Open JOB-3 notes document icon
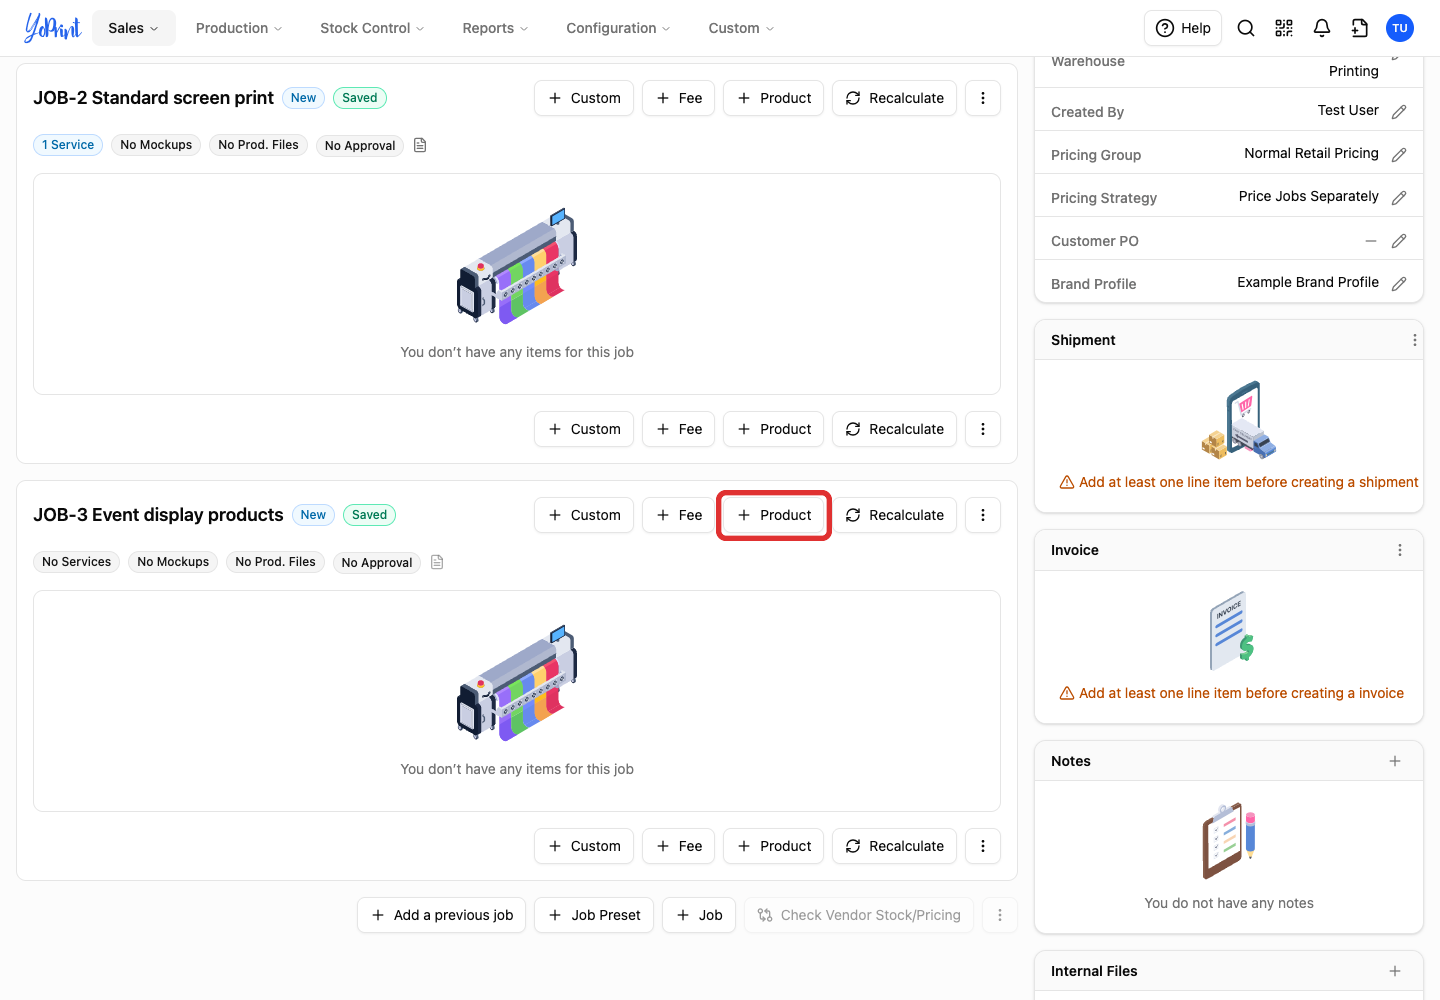 pos(437,562)
